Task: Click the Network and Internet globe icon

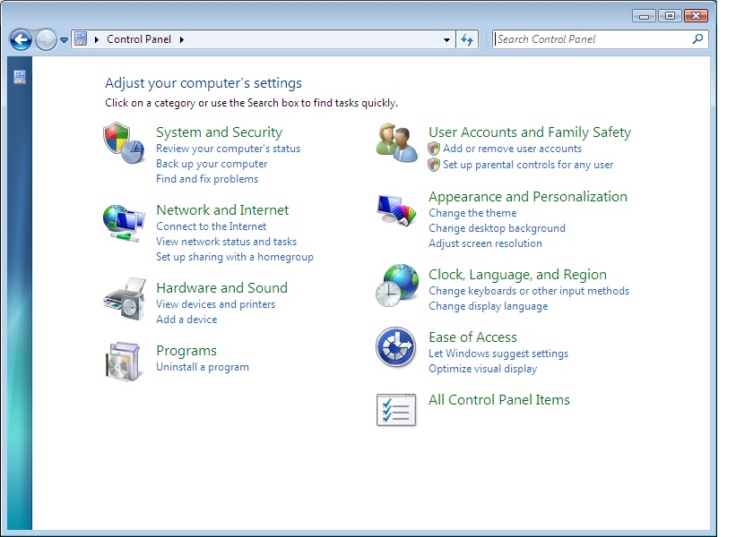Action: coord(123,223)
